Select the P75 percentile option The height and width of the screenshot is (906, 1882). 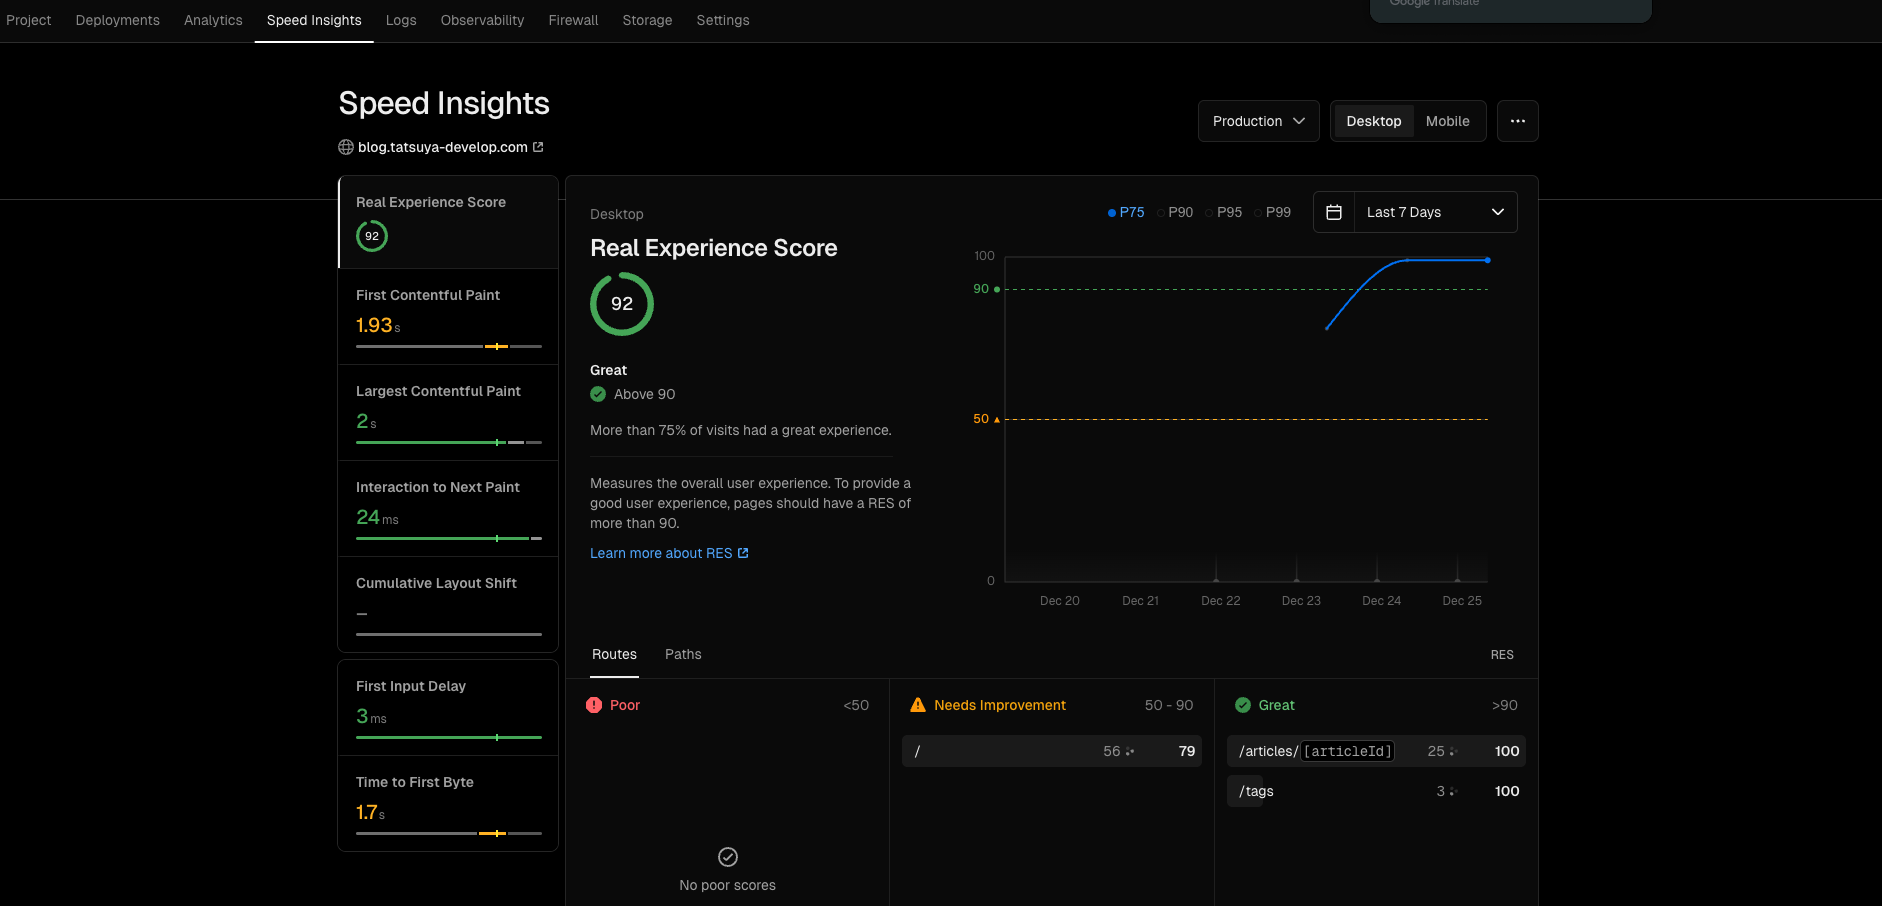coord(1126,212)
